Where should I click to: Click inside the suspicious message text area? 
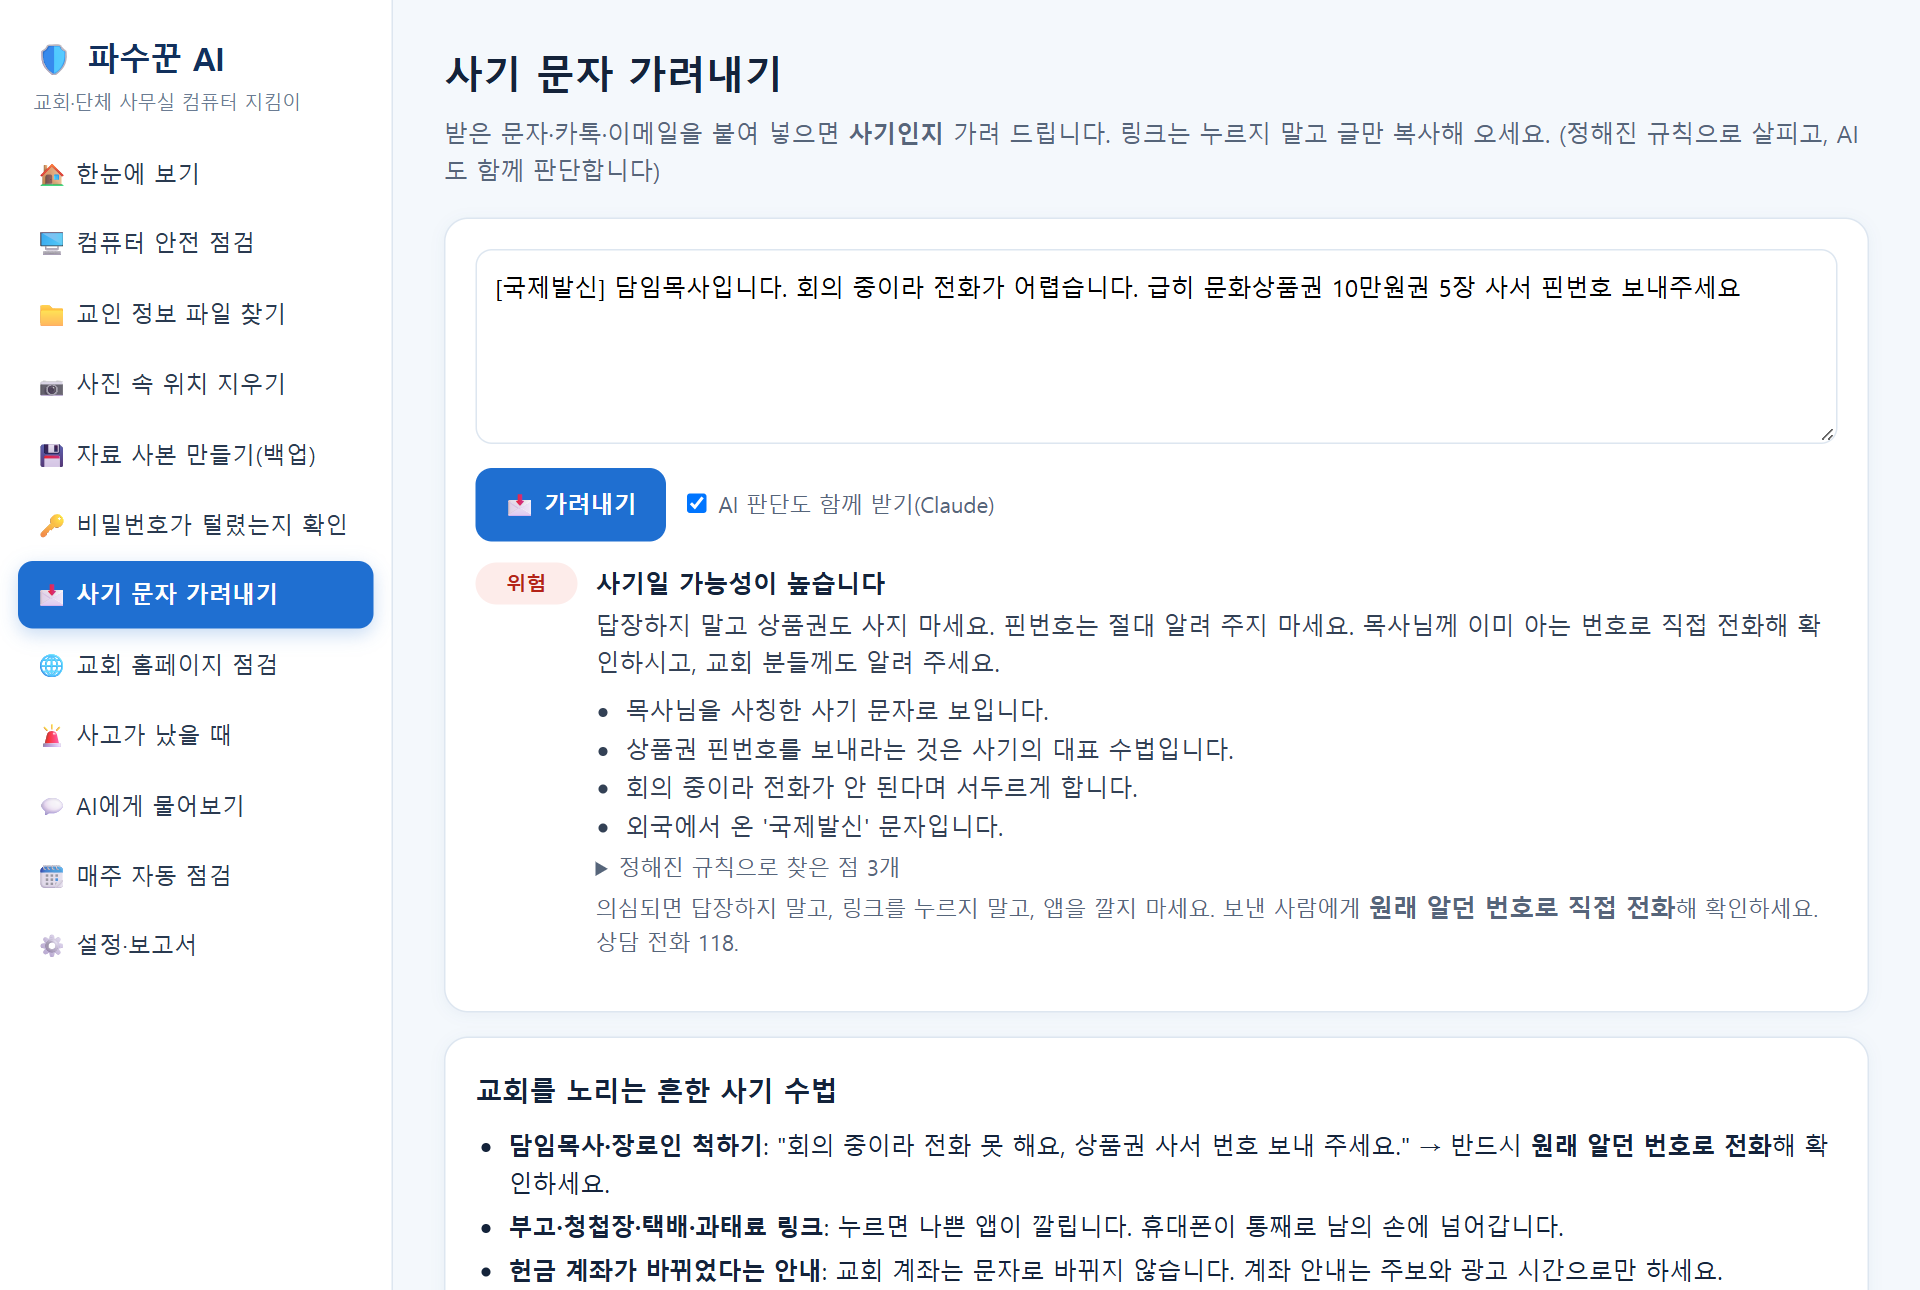(1156, 346)
